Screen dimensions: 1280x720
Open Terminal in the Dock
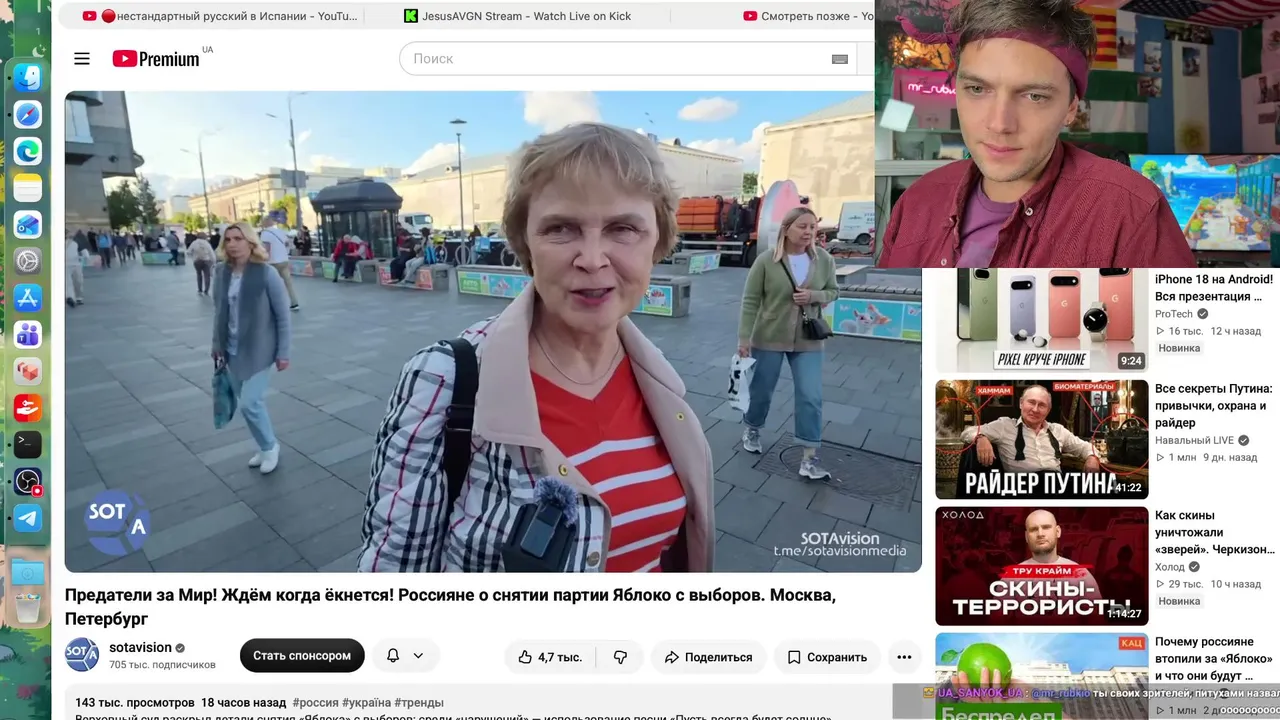pyautogui.click(x=28, y=444)
